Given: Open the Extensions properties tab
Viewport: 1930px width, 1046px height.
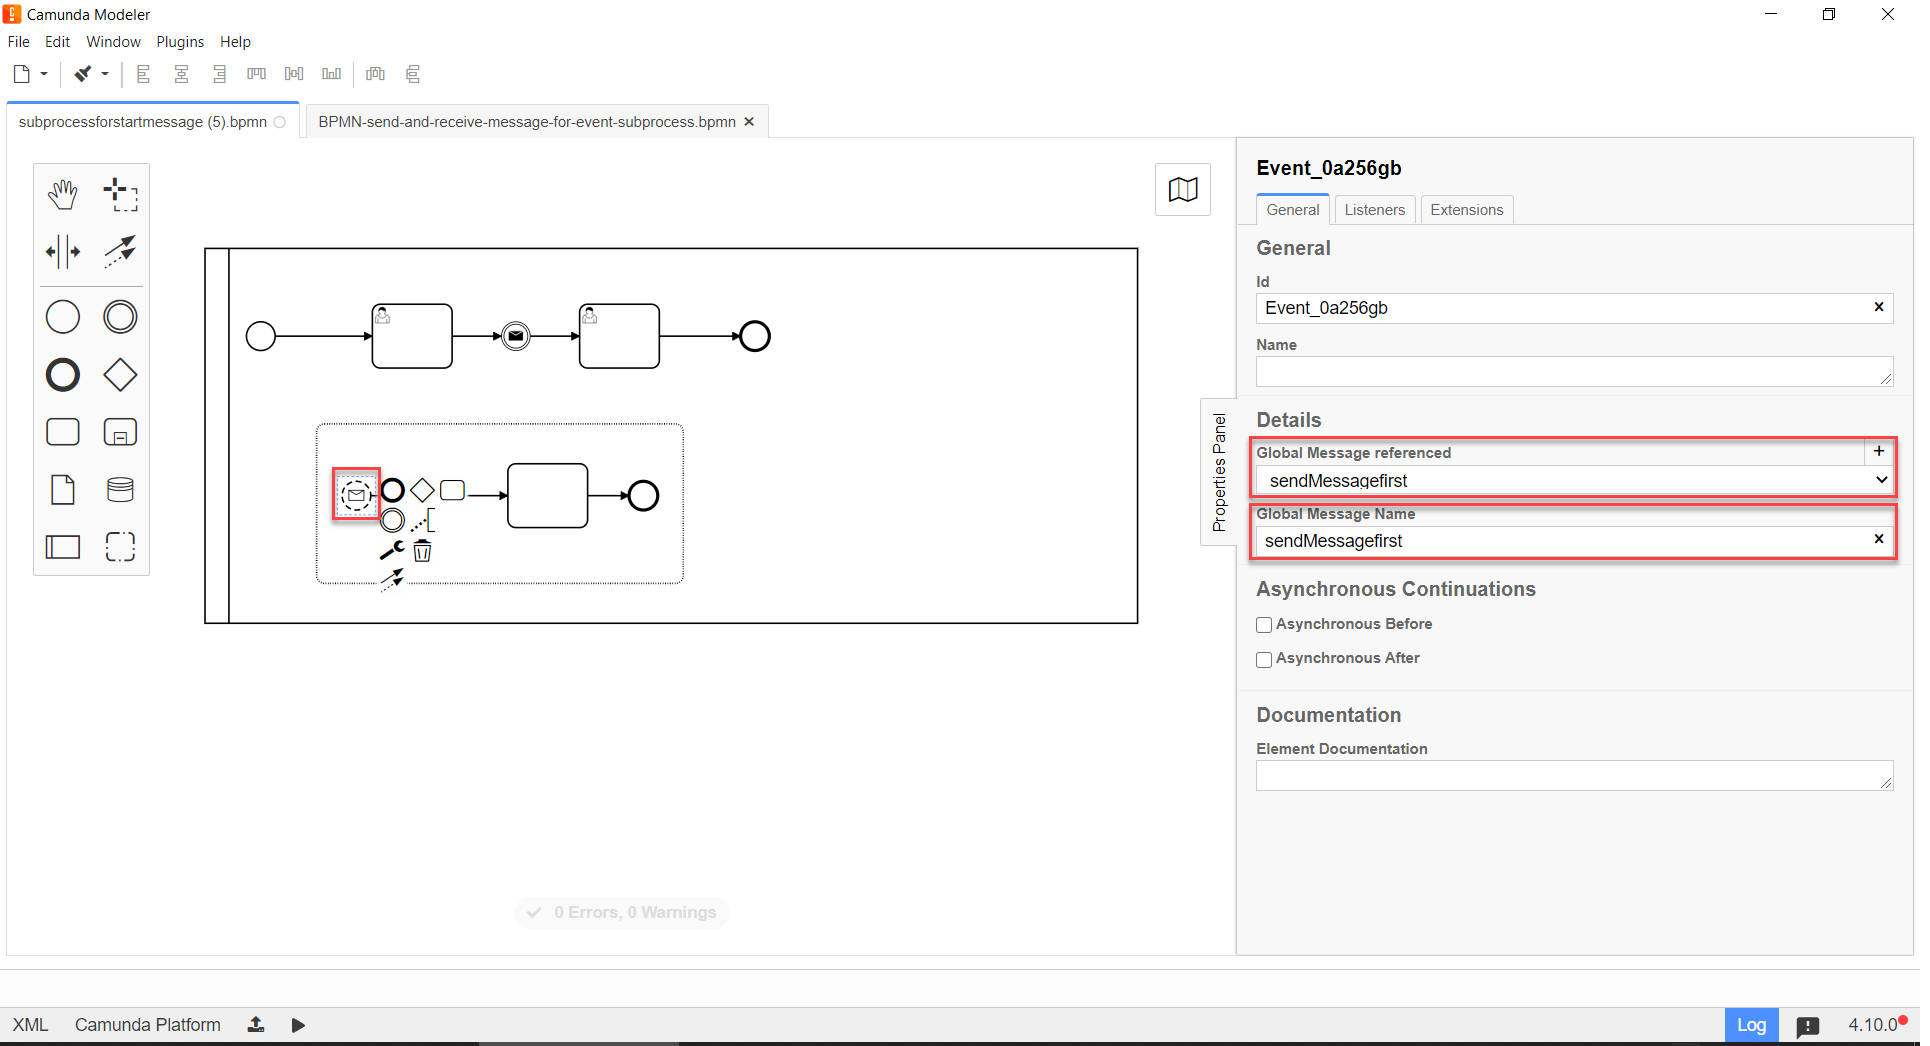Looking at the screenshot, I should tap(1466, 209).
